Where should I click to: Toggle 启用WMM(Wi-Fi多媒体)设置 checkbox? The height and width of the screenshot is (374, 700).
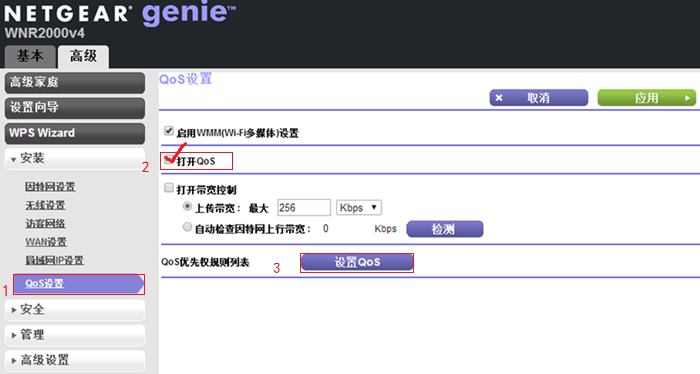pyautogui.click(x=169, y=131)
